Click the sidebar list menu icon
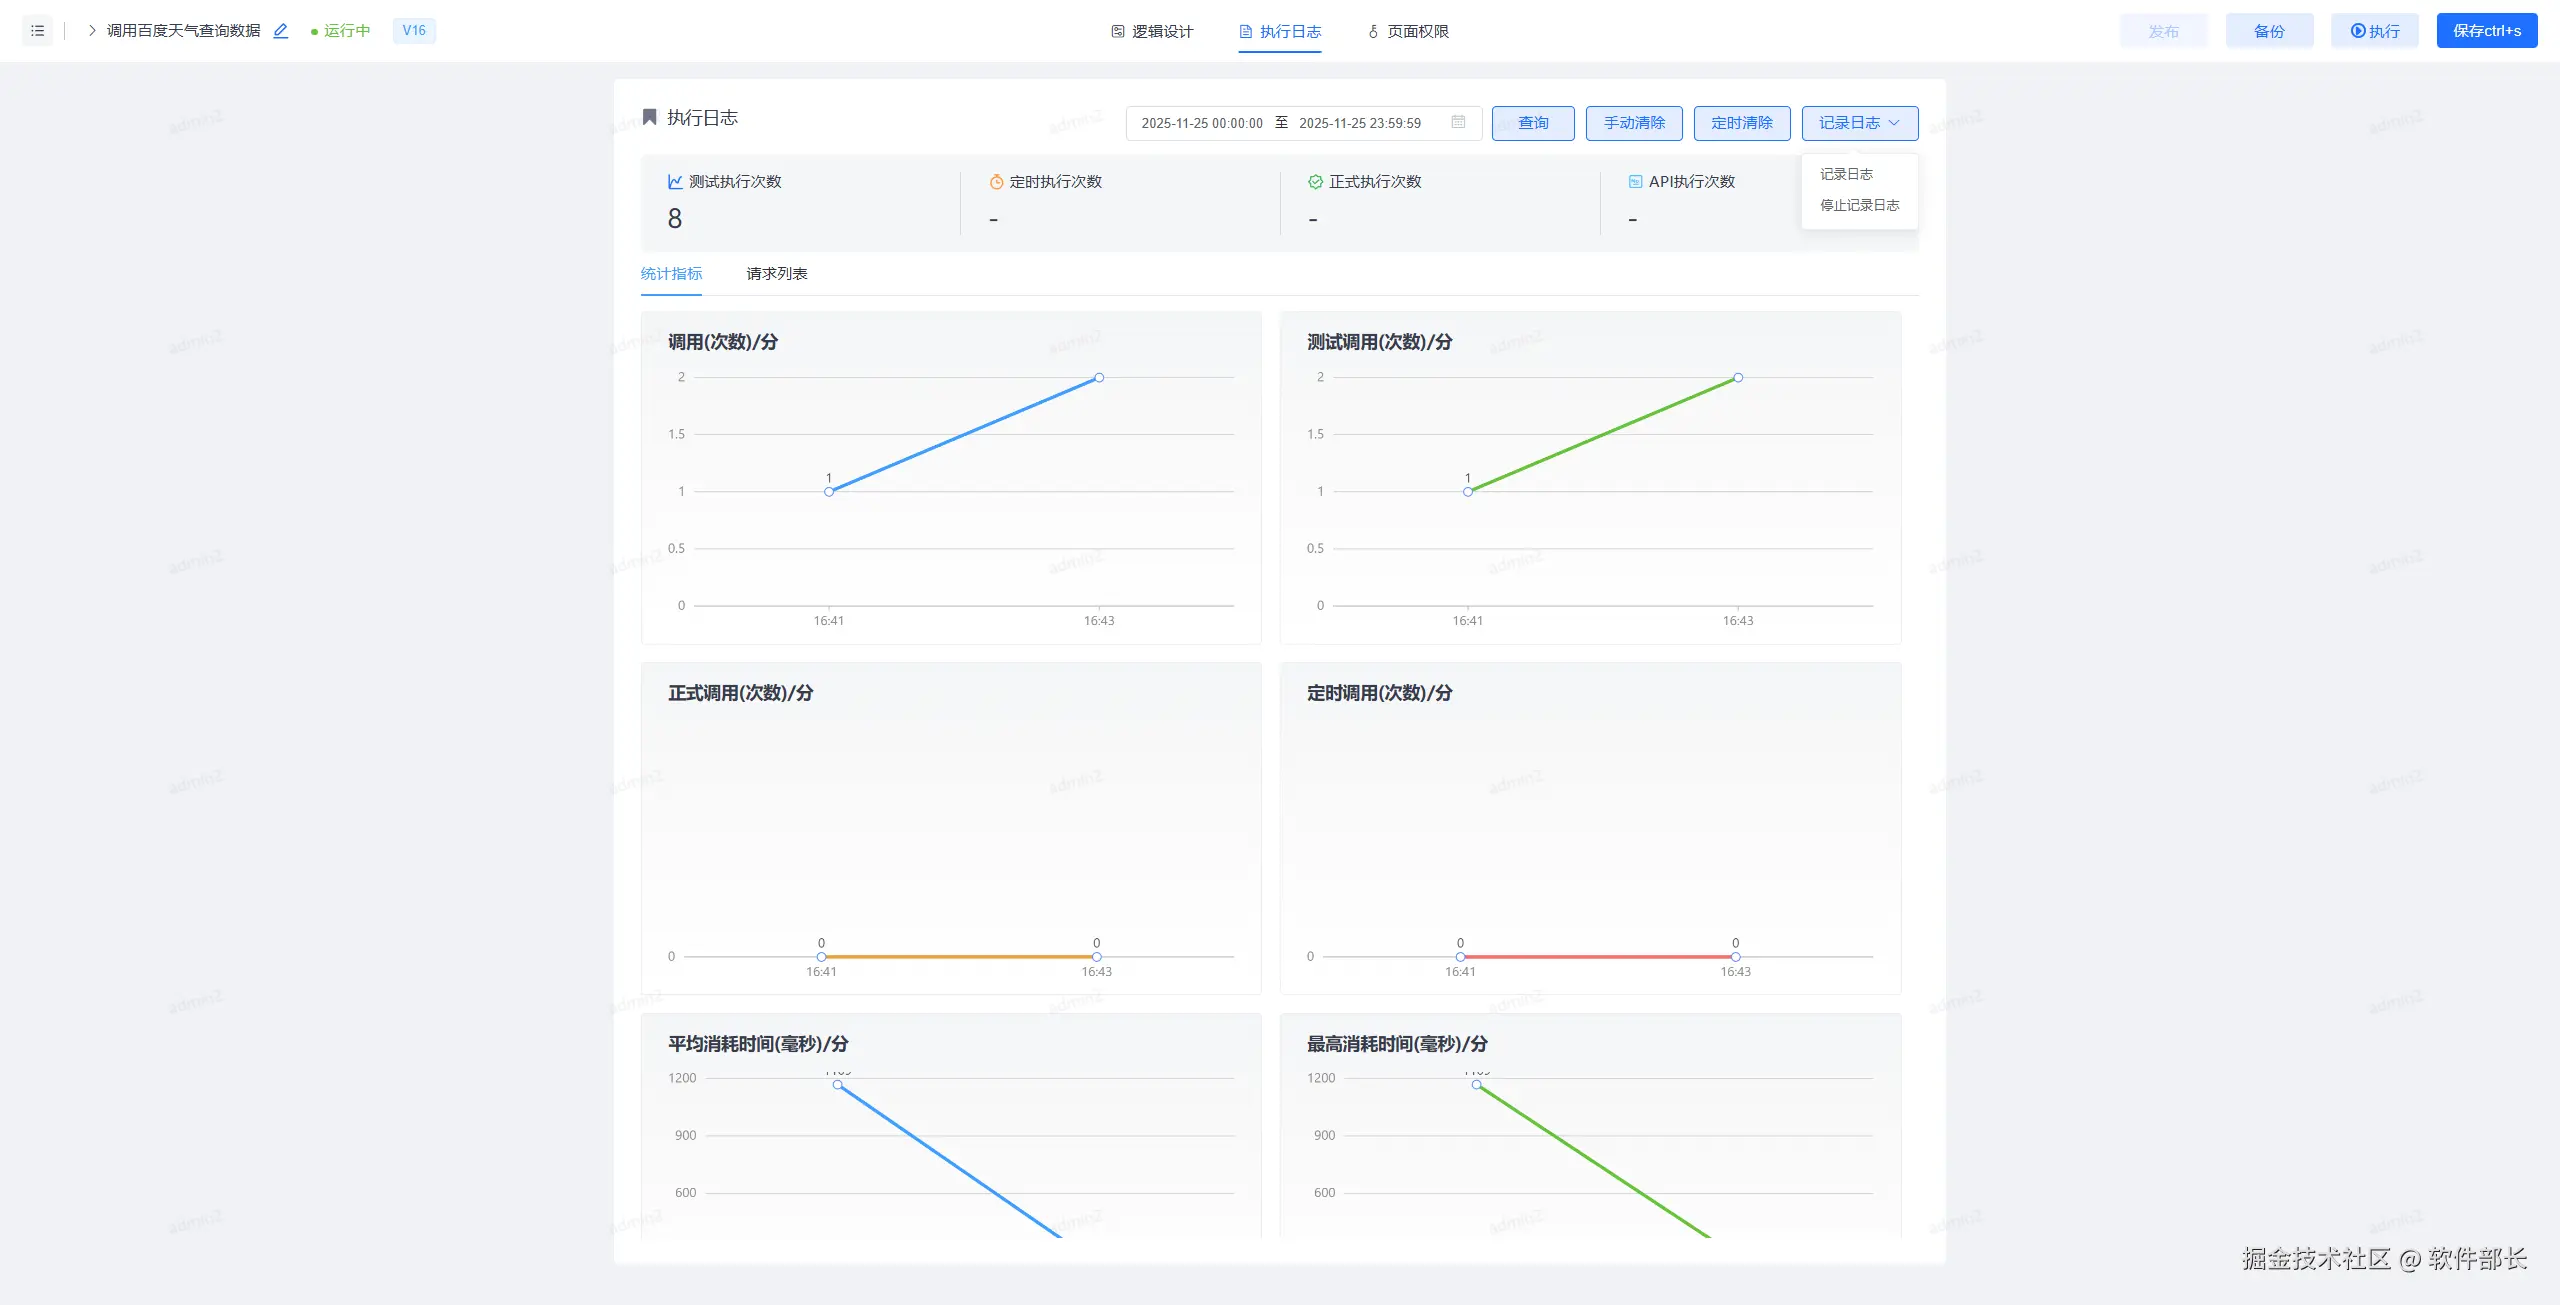The height and width of the screenshot is (1305, 2560). [38, 31]
